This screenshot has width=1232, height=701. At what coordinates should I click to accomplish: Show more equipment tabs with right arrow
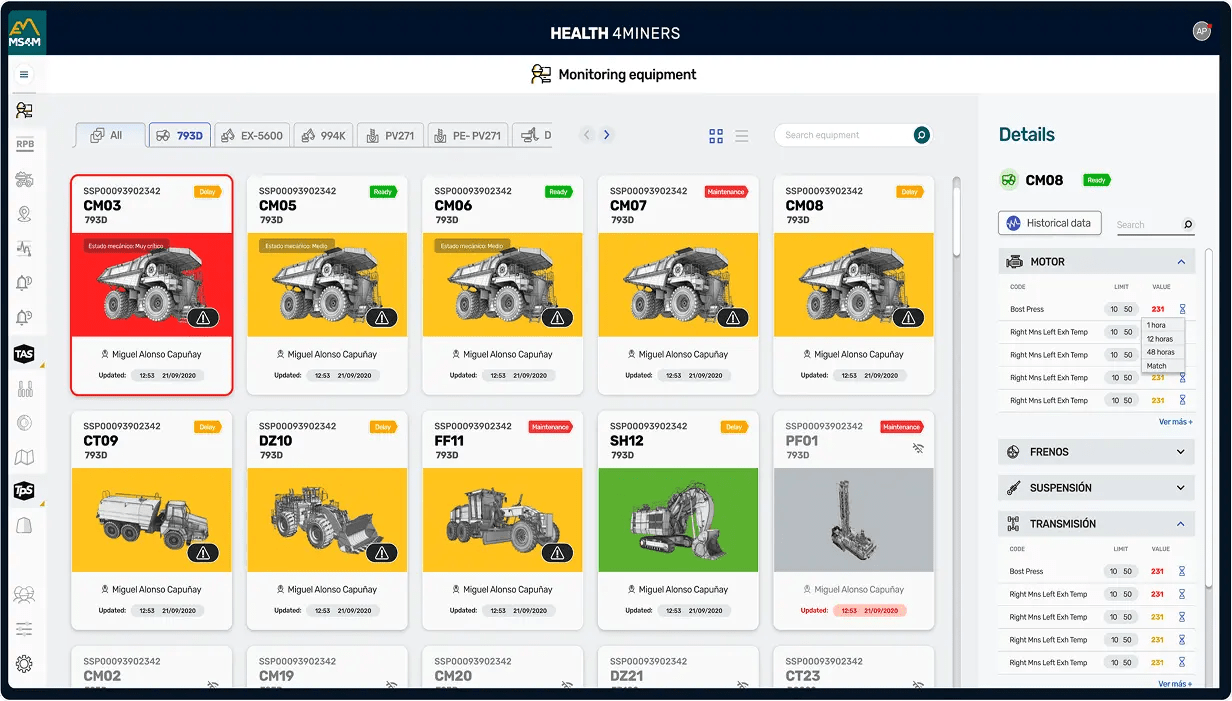(606, 135)
